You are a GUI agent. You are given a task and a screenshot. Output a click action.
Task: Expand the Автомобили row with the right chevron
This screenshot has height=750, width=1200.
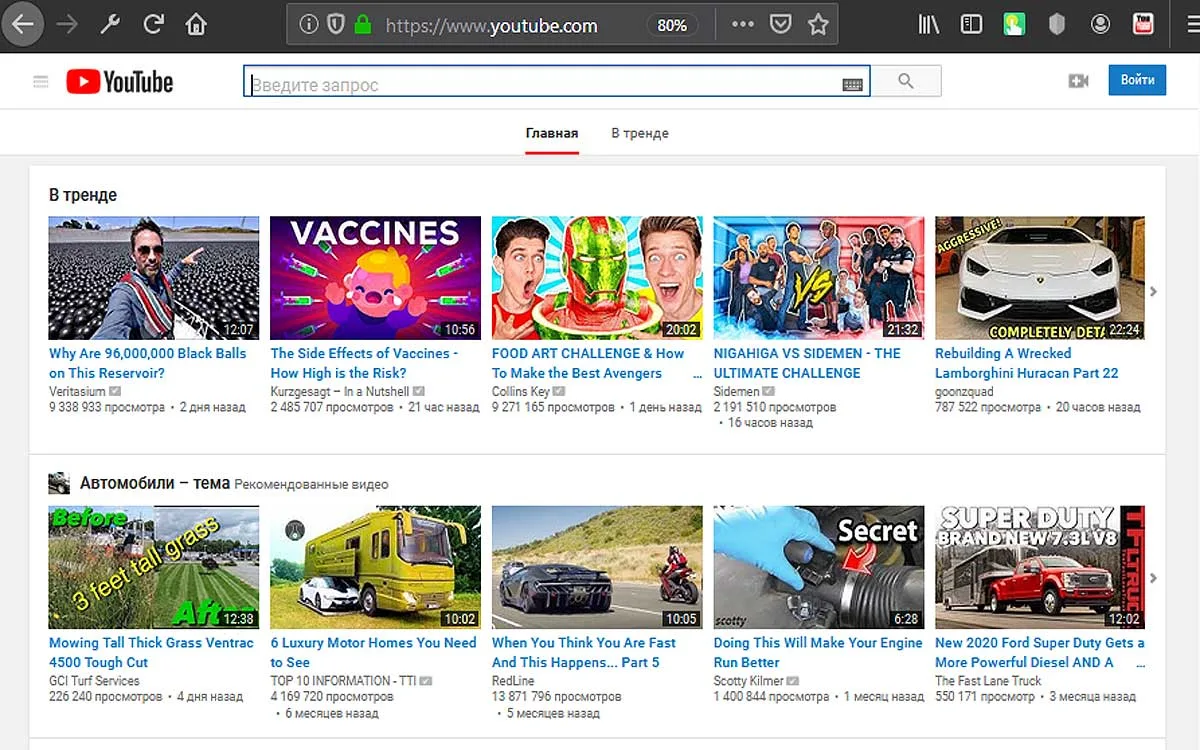click(1153, 578)
